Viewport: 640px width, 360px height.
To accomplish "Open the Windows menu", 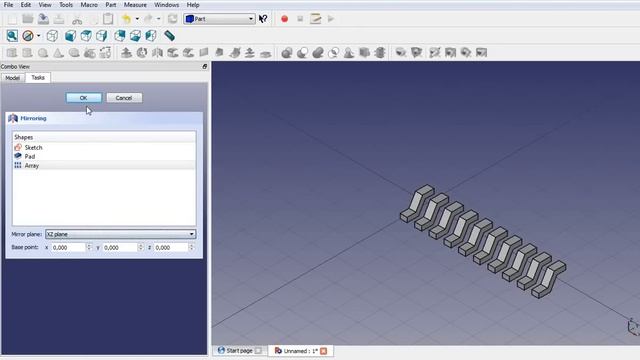I will tap(167, 5).
